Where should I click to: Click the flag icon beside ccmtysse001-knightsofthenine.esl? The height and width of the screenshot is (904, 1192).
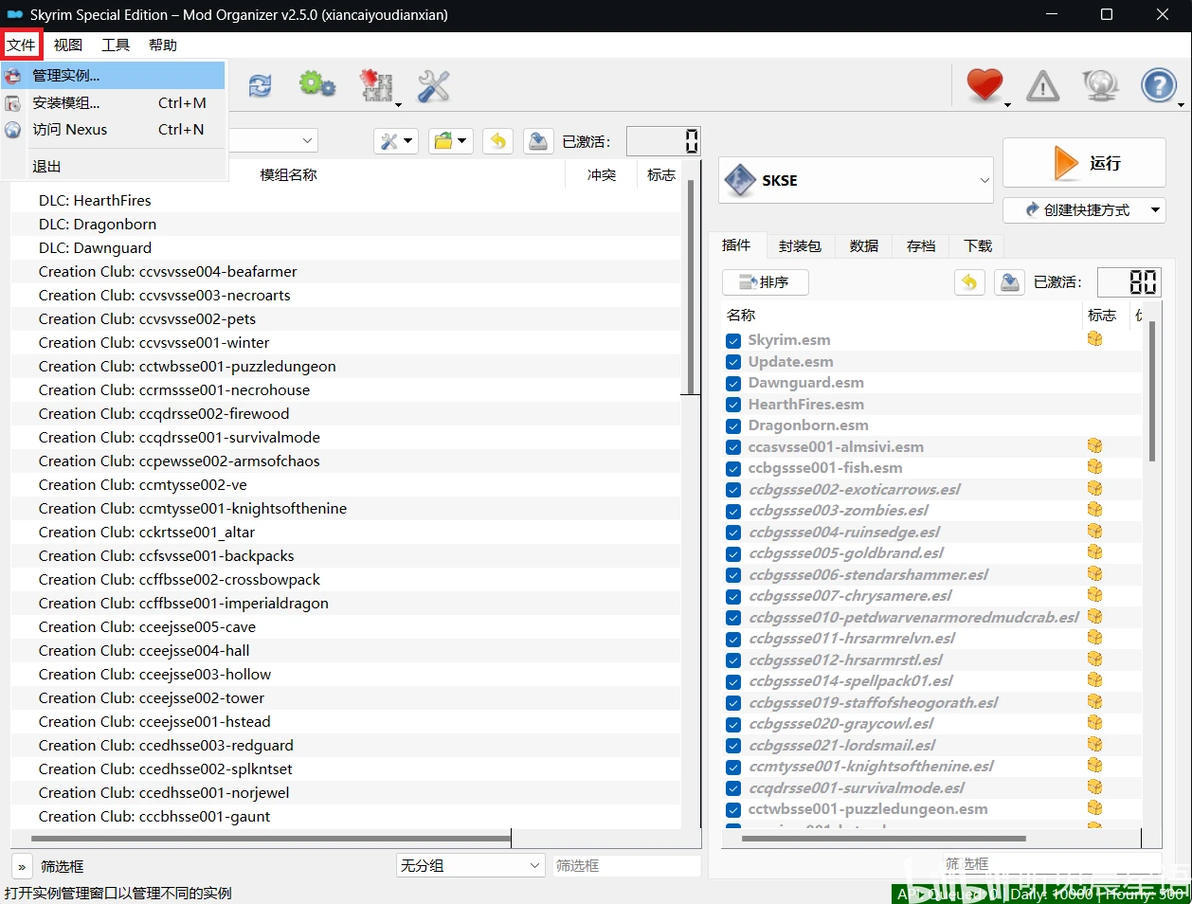coord(1095,765)
